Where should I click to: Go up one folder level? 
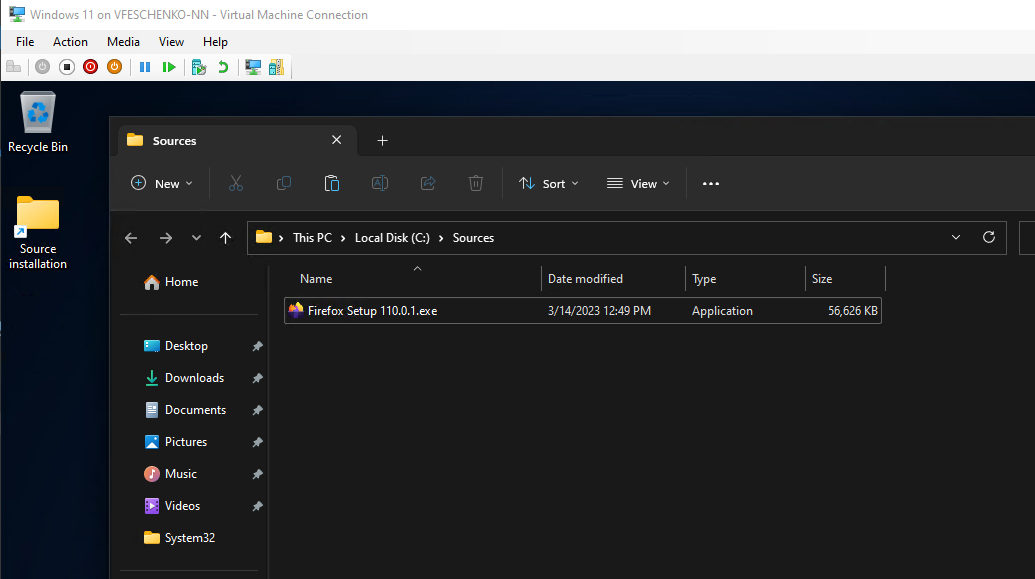pyautogui.click(x=226, y=238)
